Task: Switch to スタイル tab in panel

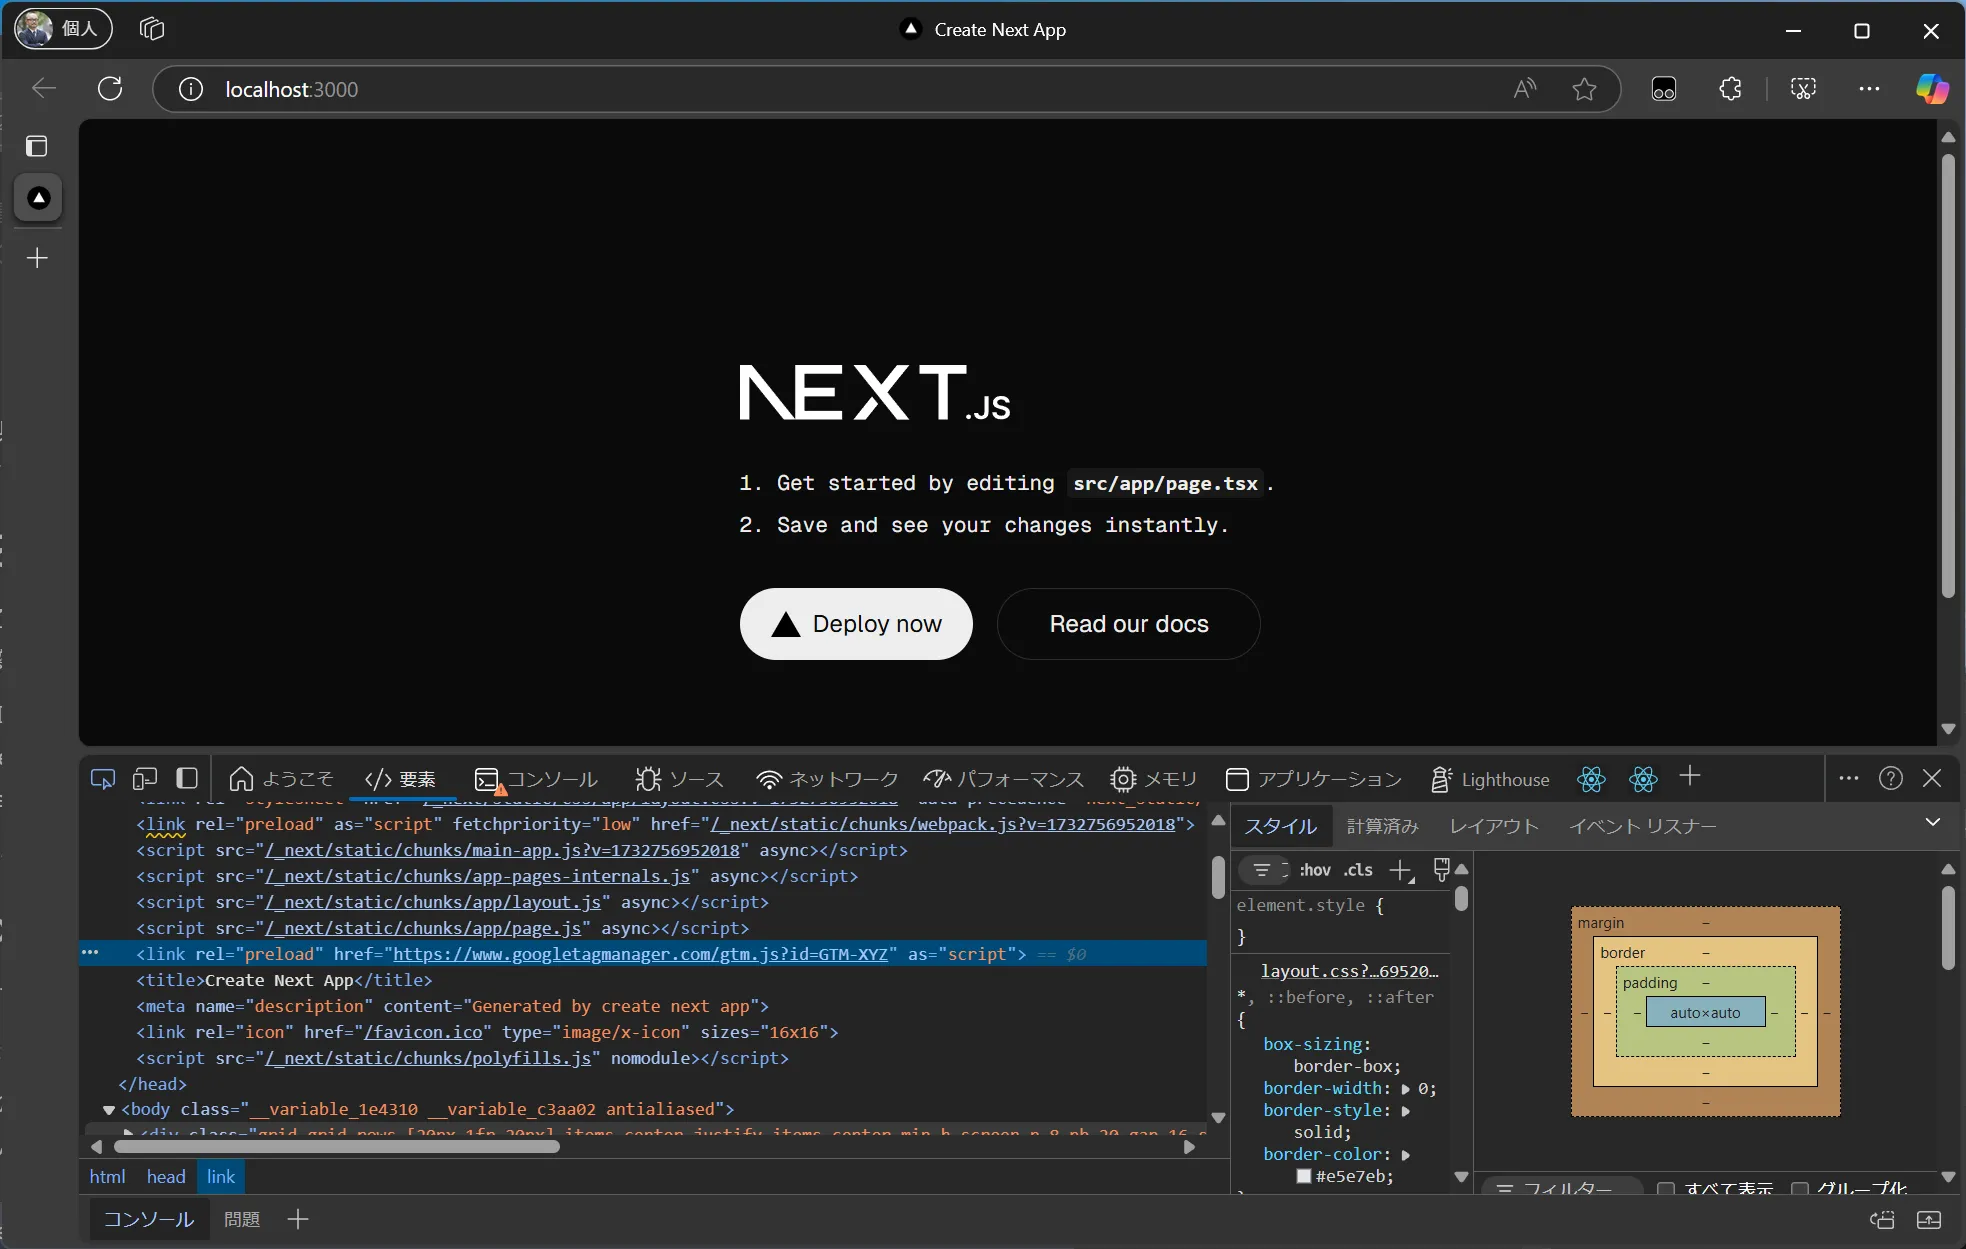Action: pyautogui.click(x=1281, y=825)
